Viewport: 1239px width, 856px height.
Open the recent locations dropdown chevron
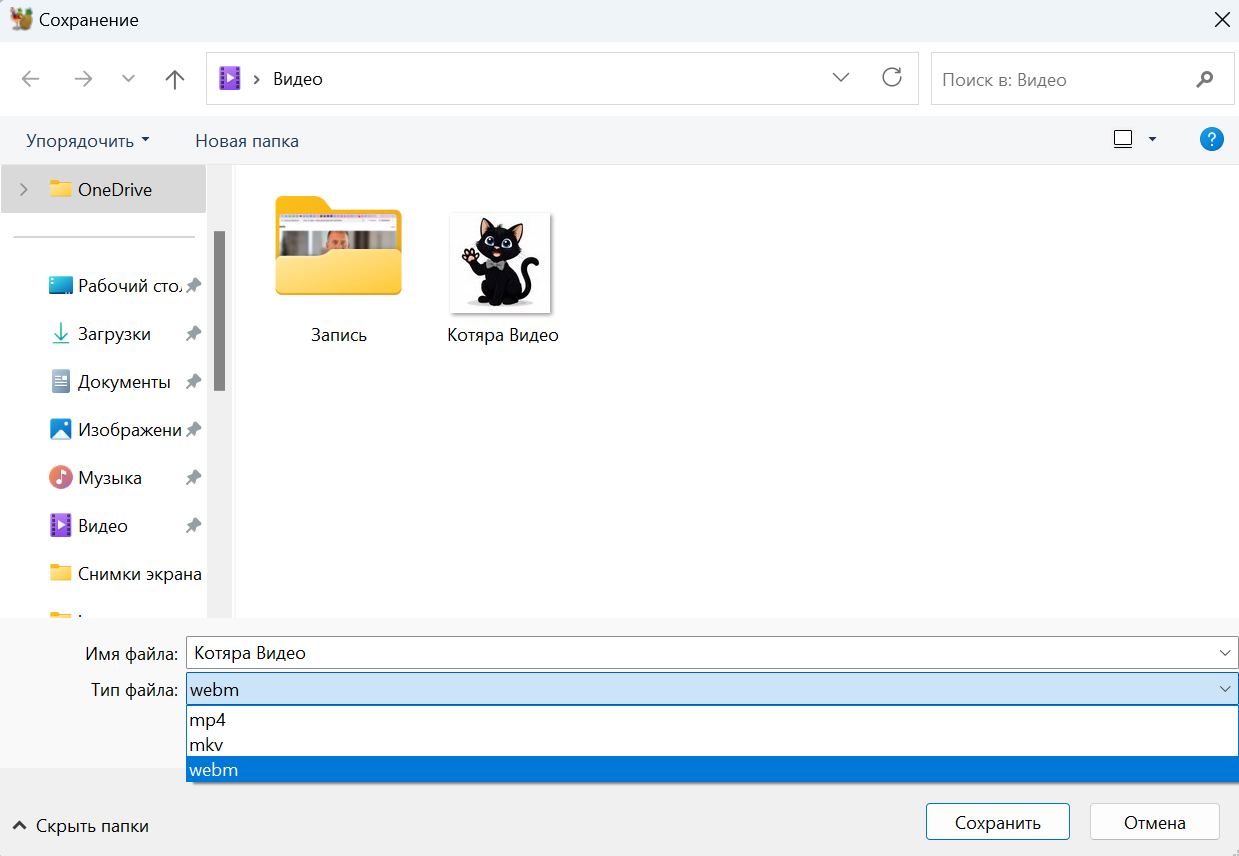128,80
